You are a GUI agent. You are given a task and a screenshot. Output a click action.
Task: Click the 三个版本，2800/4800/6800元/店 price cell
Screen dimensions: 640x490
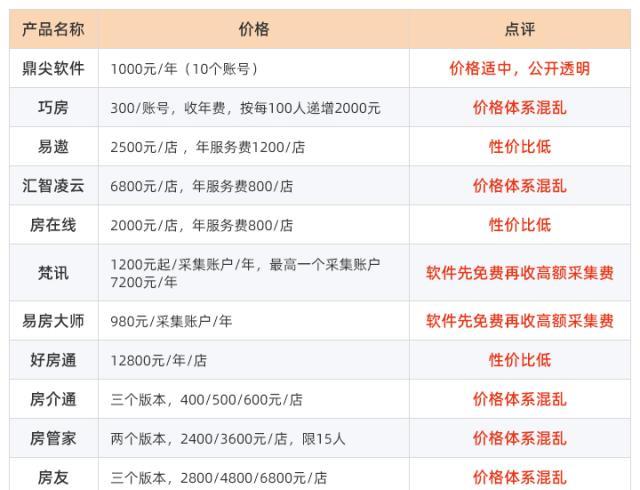(254, 474)
